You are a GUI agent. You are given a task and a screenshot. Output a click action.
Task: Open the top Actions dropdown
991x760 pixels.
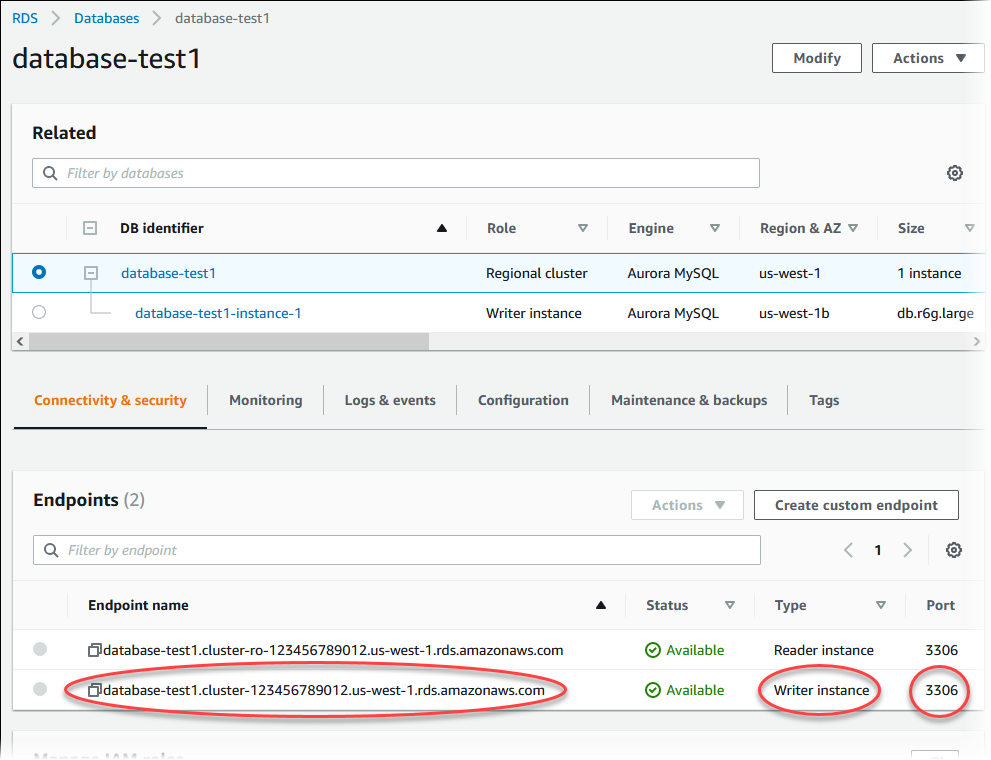tap(927, 58)
